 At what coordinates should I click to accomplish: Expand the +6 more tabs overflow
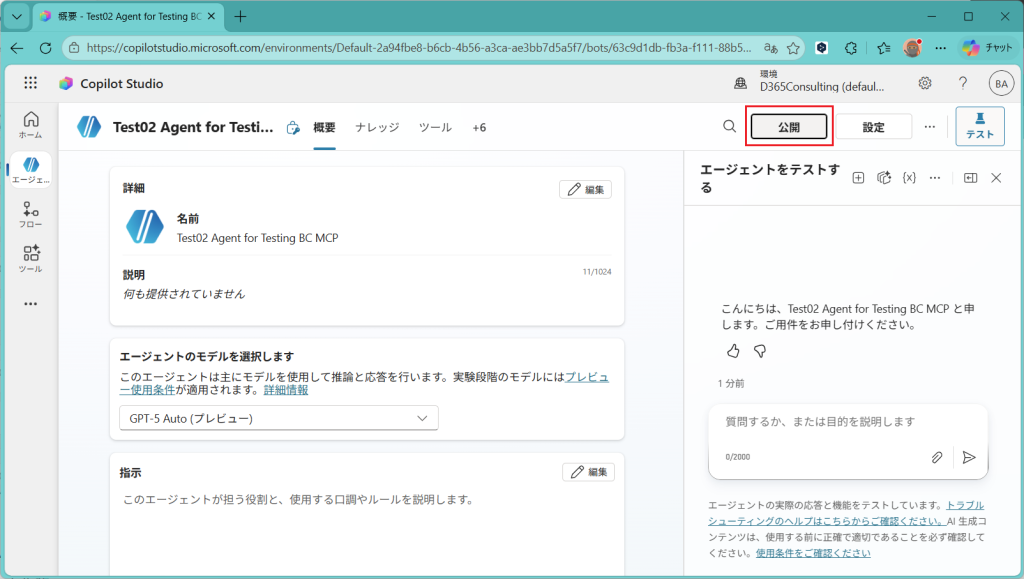pyautogui.click(x=478, y=127)
